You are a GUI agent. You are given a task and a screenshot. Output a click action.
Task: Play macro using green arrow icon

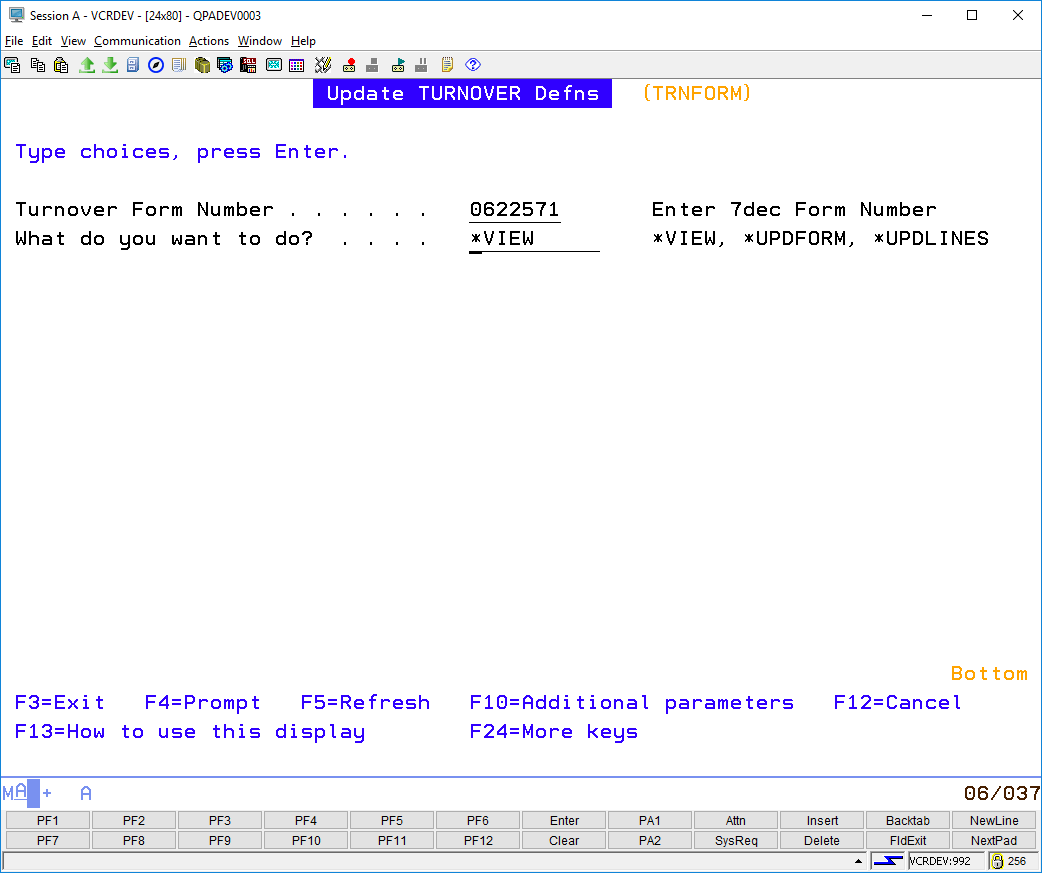click(398, 65)
